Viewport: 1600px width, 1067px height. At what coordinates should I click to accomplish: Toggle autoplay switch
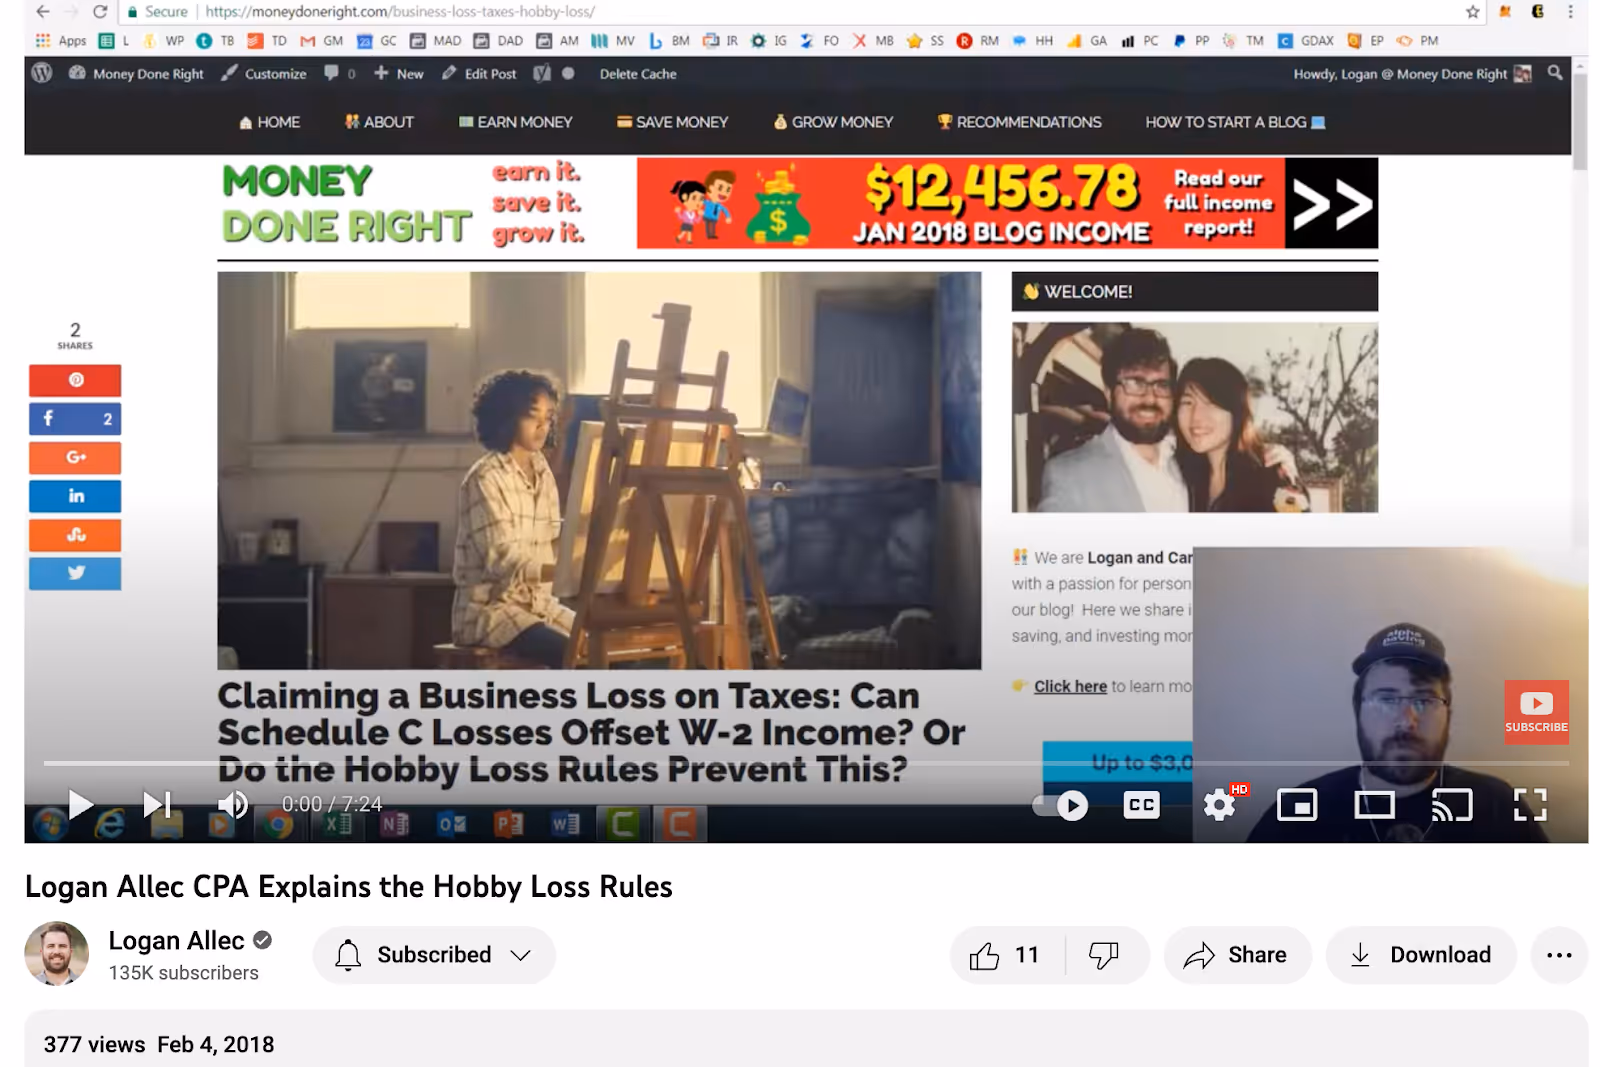pos(1060,805)
